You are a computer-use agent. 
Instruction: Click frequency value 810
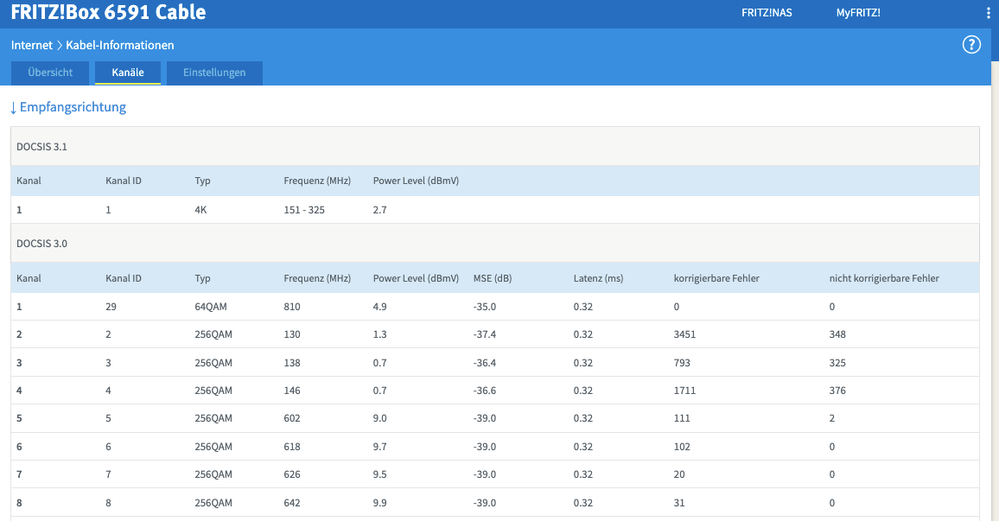[292, 306]
